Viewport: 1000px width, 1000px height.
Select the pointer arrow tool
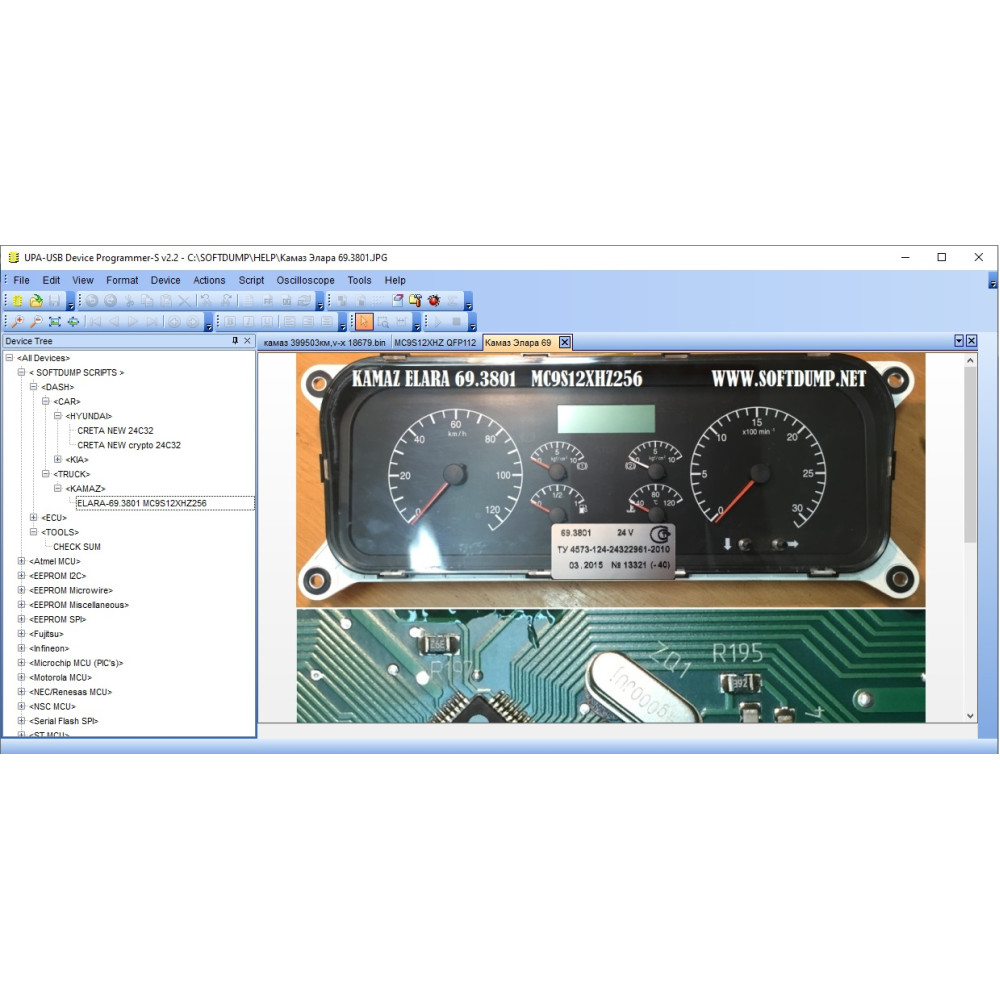coord(364,321)
